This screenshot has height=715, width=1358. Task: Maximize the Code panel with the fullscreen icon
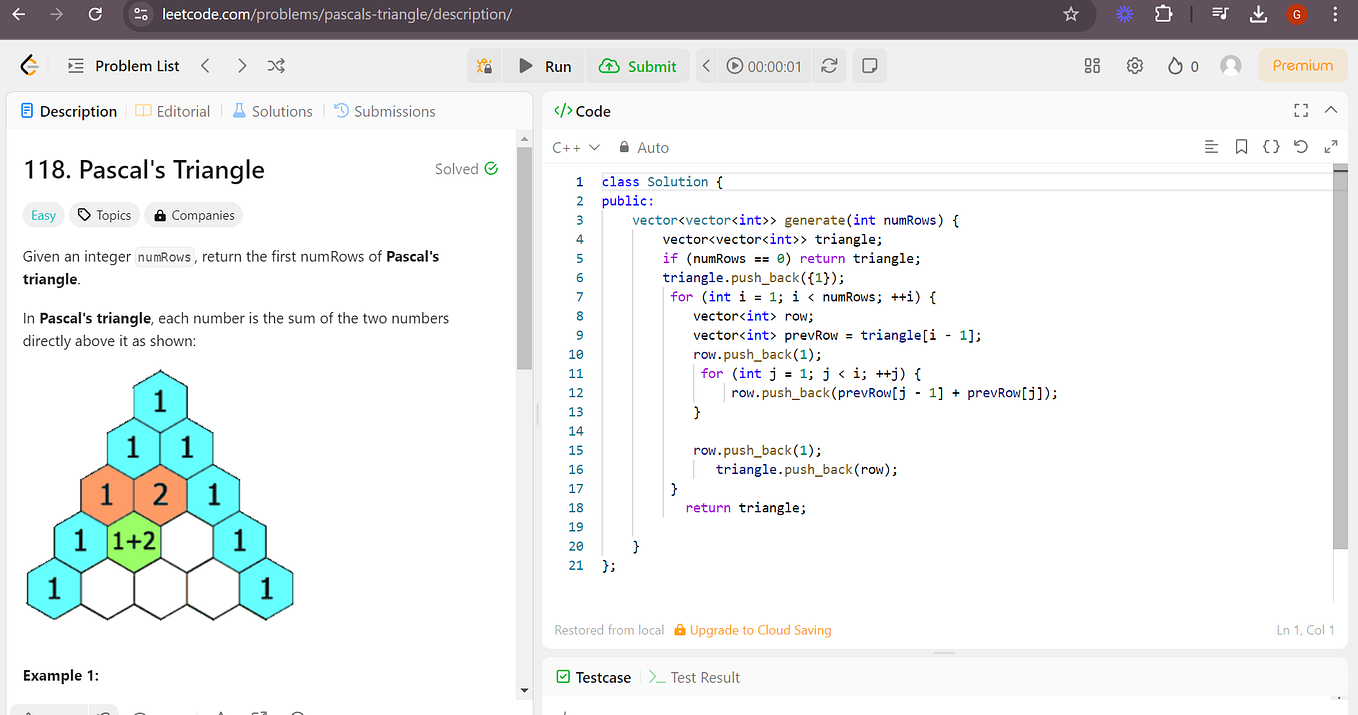[1301, 110]
